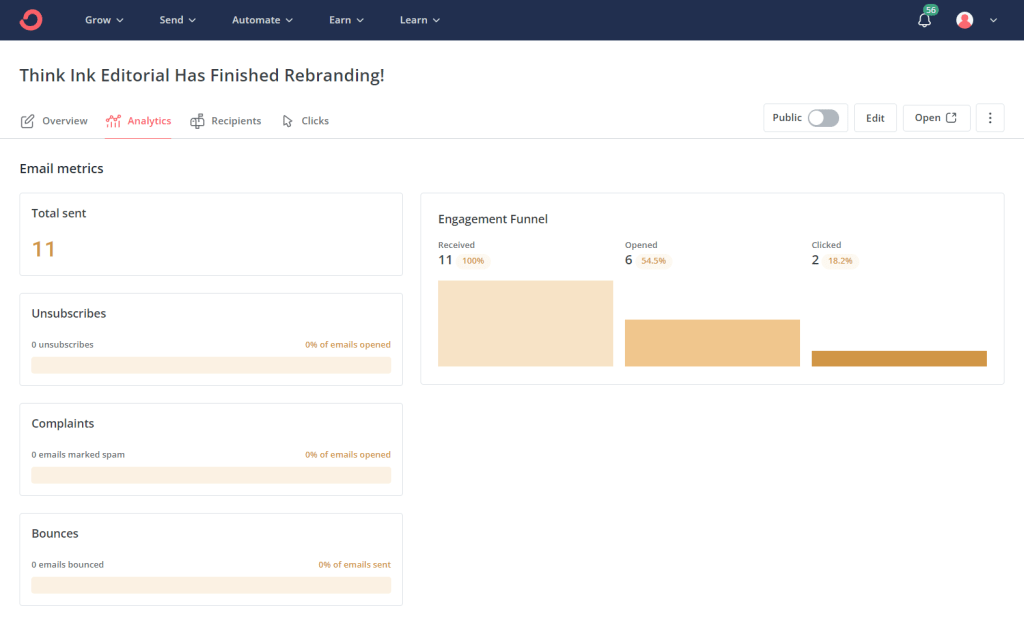This screenshot has width=1024, height=634.
Task: Click the Analytics chart icon
Action: 113,121
